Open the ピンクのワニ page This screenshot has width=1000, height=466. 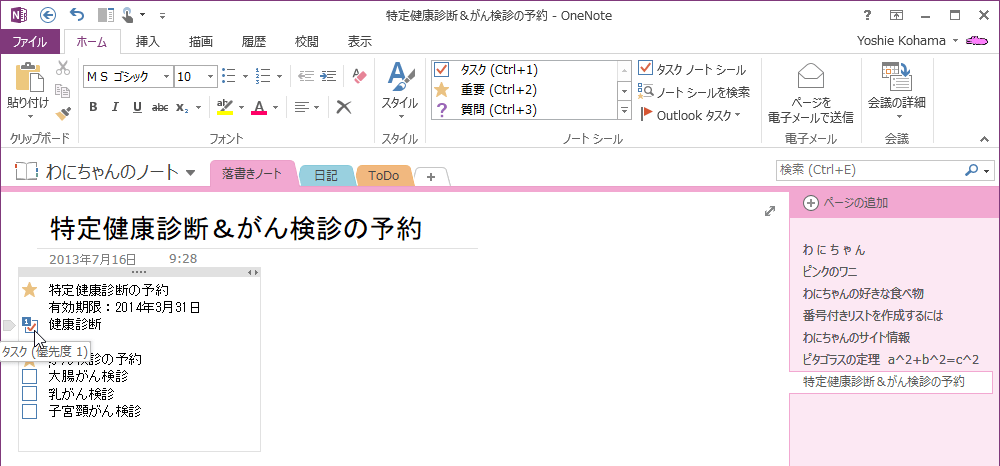coord(830,272)
